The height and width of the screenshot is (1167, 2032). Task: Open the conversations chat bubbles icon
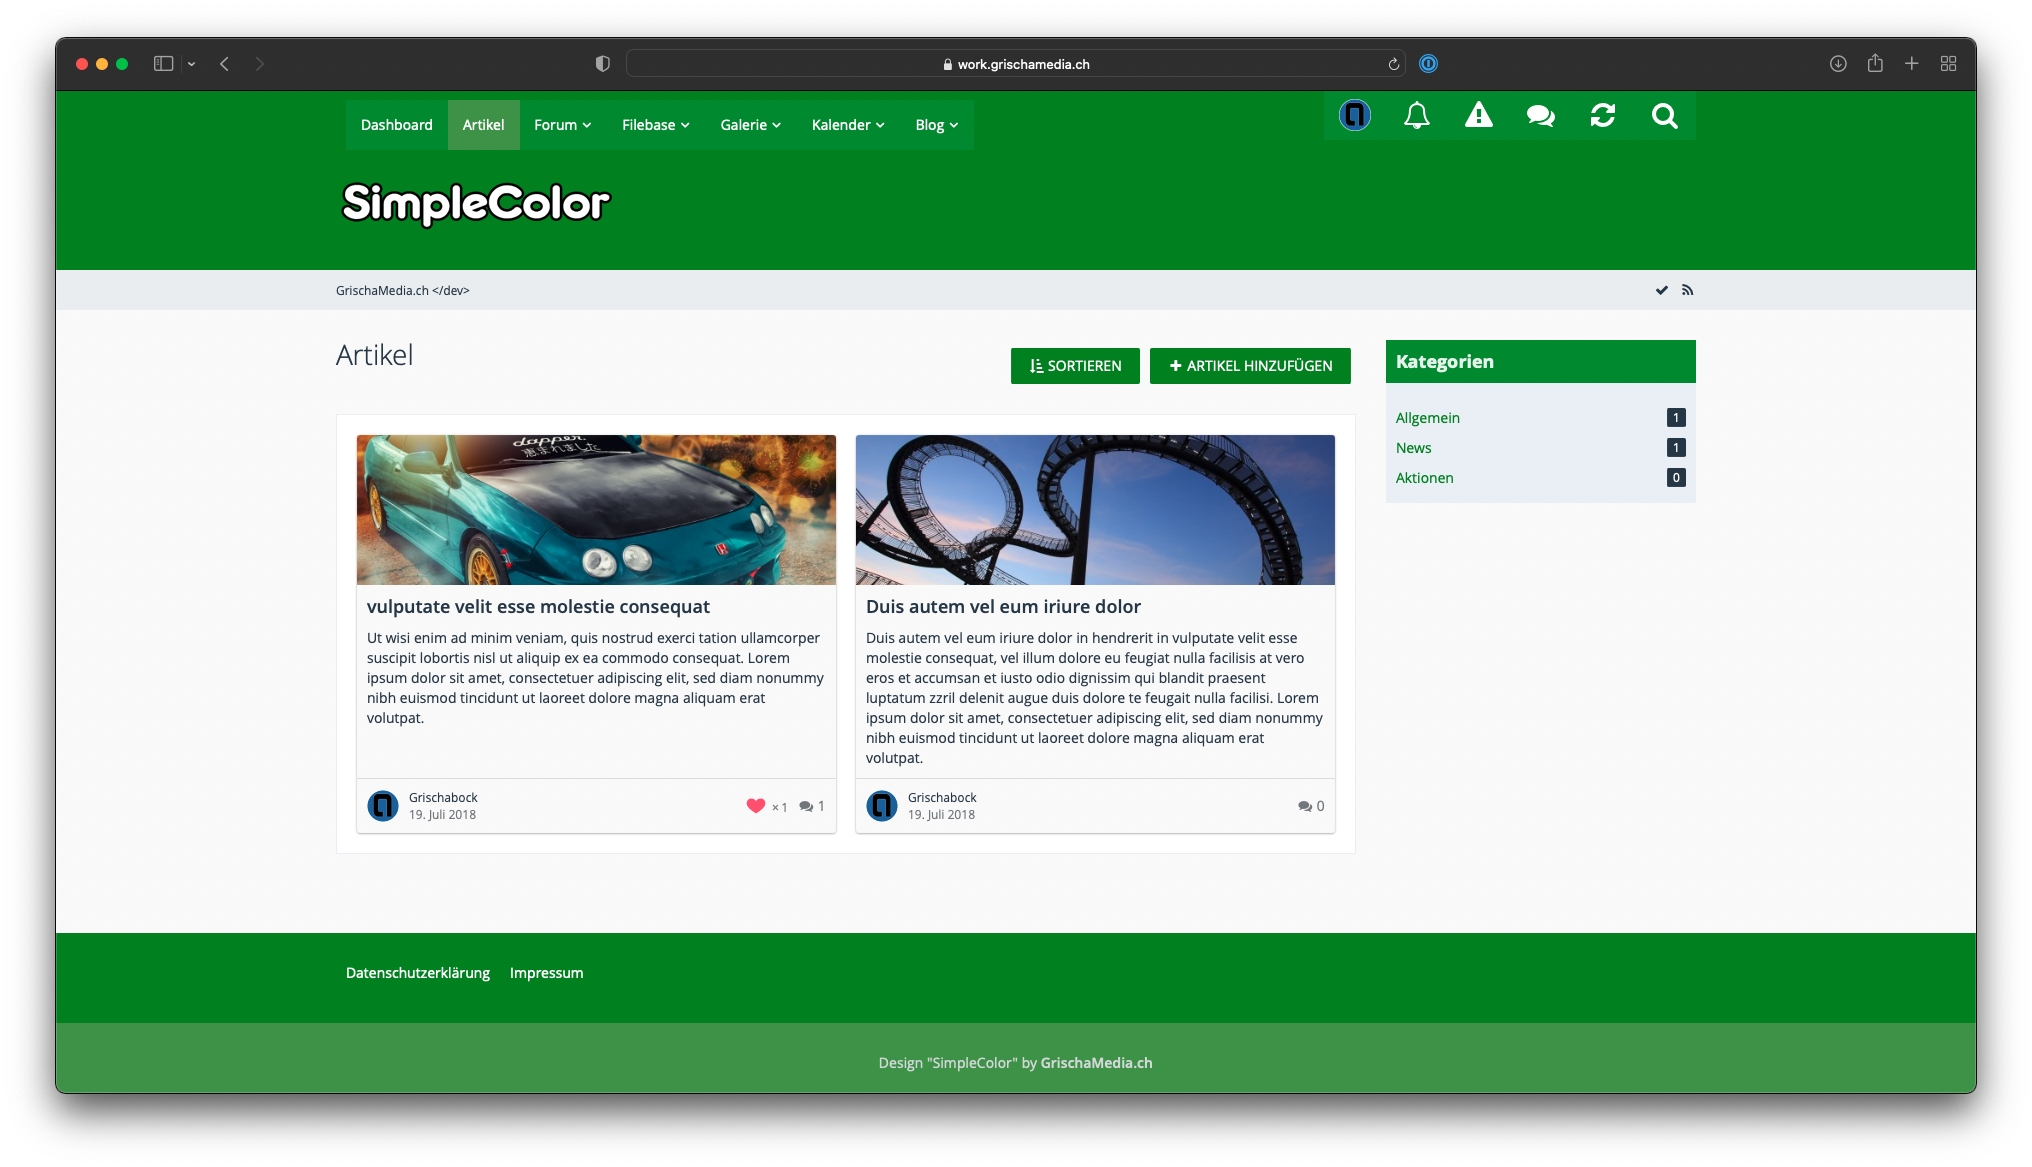(x=1540, y=116)
